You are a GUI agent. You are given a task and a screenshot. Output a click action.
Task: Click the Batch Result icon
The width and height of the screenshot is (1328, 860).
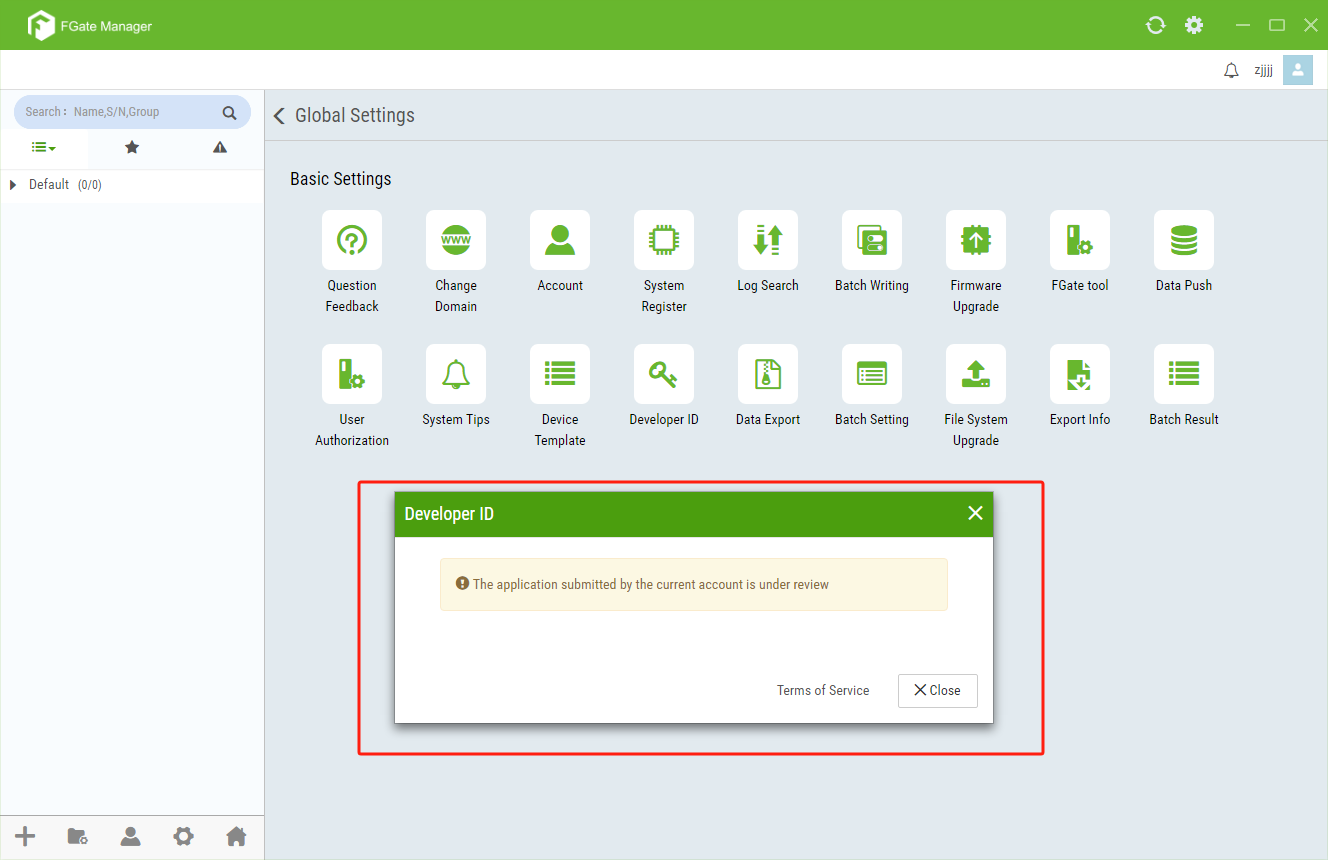1184,374
